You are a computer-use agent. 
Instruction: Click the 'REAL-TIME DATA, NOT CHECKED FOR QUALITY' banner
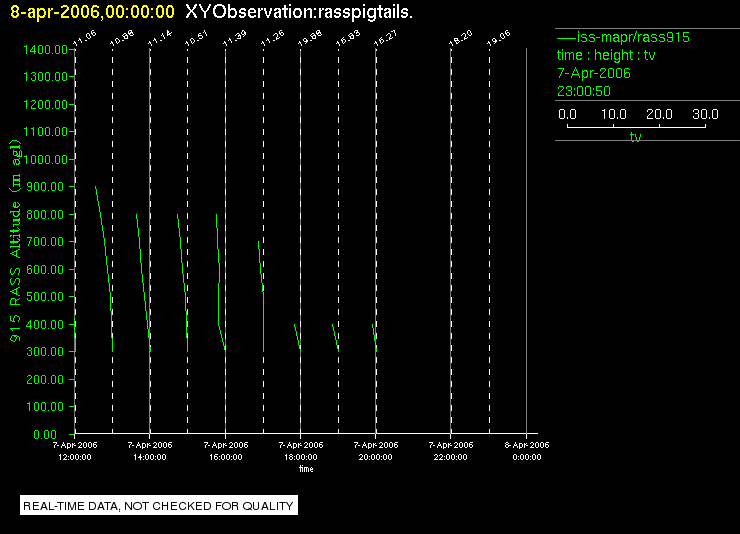(x=159, y=506)
